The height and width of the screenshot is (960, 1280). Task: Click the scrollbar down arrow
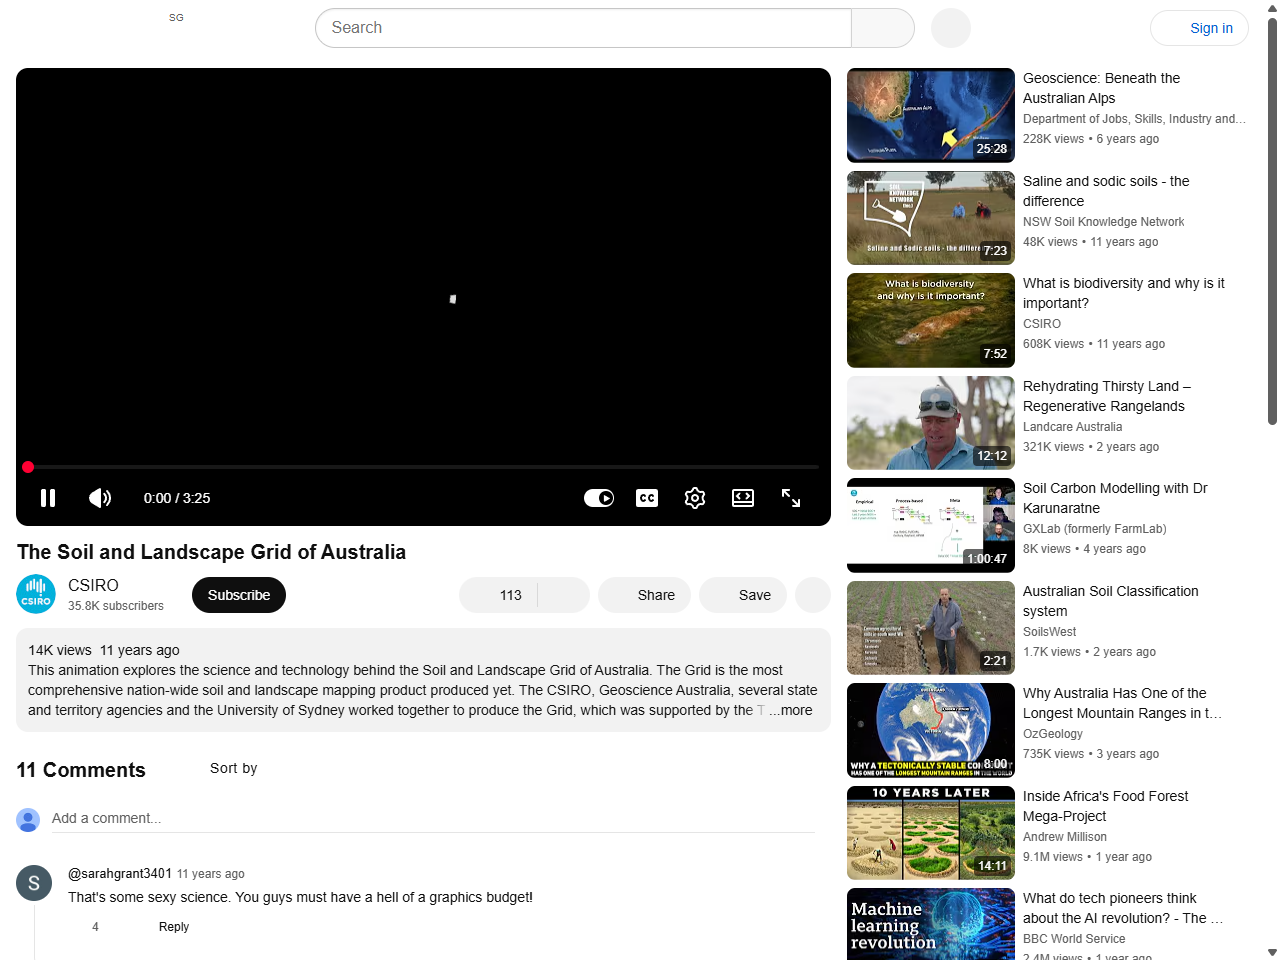pos(1272,953)
